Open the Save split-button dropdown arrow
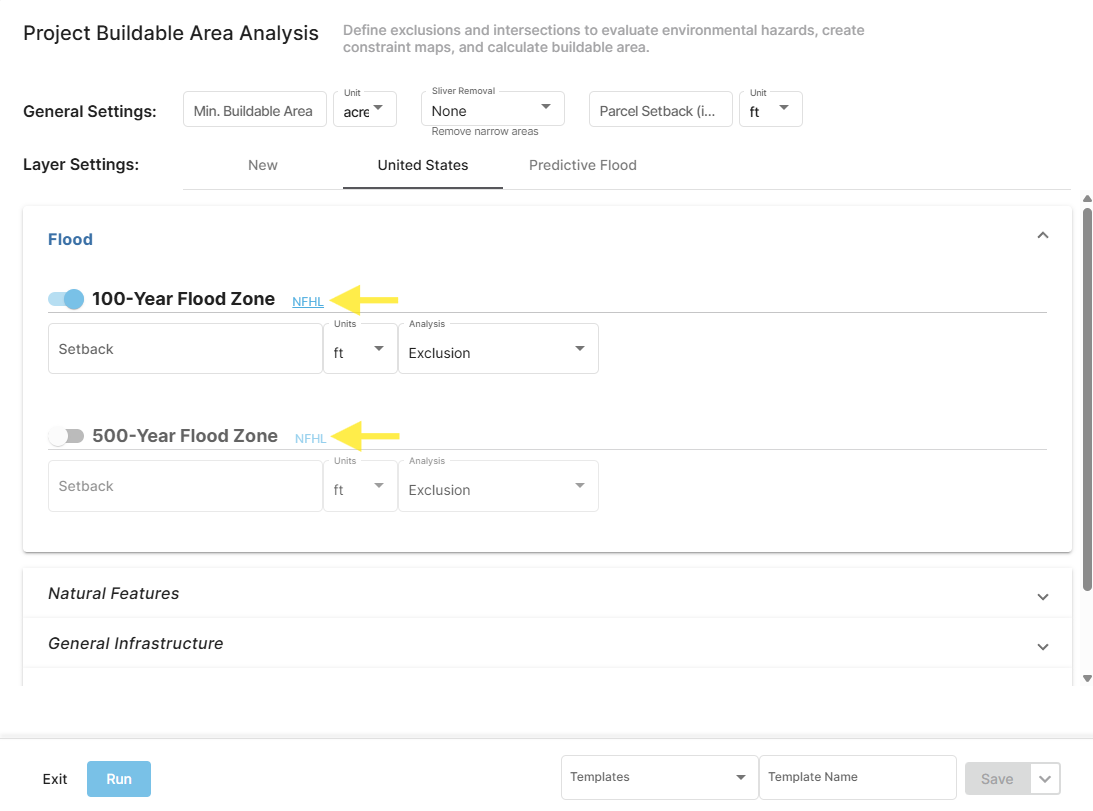 1044,778
